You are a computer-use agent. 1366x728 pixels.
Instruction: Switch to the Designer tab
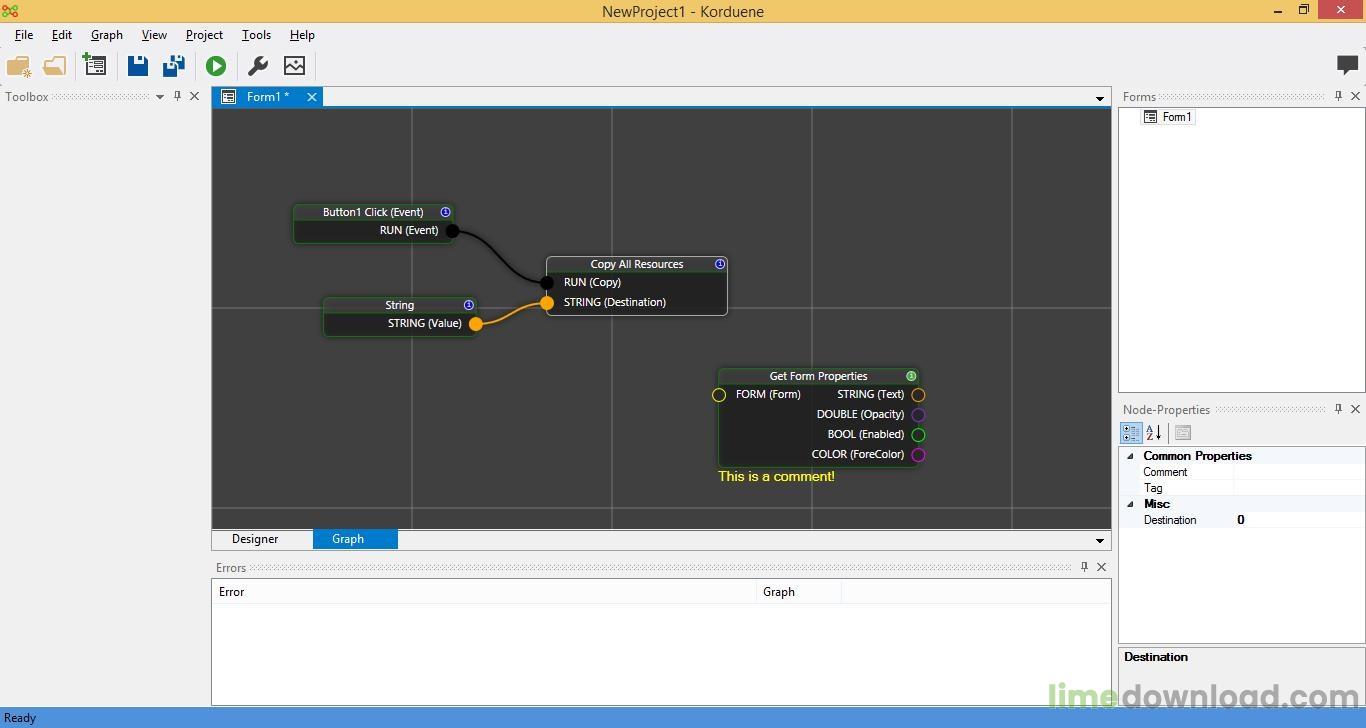[x=255, y=539]
